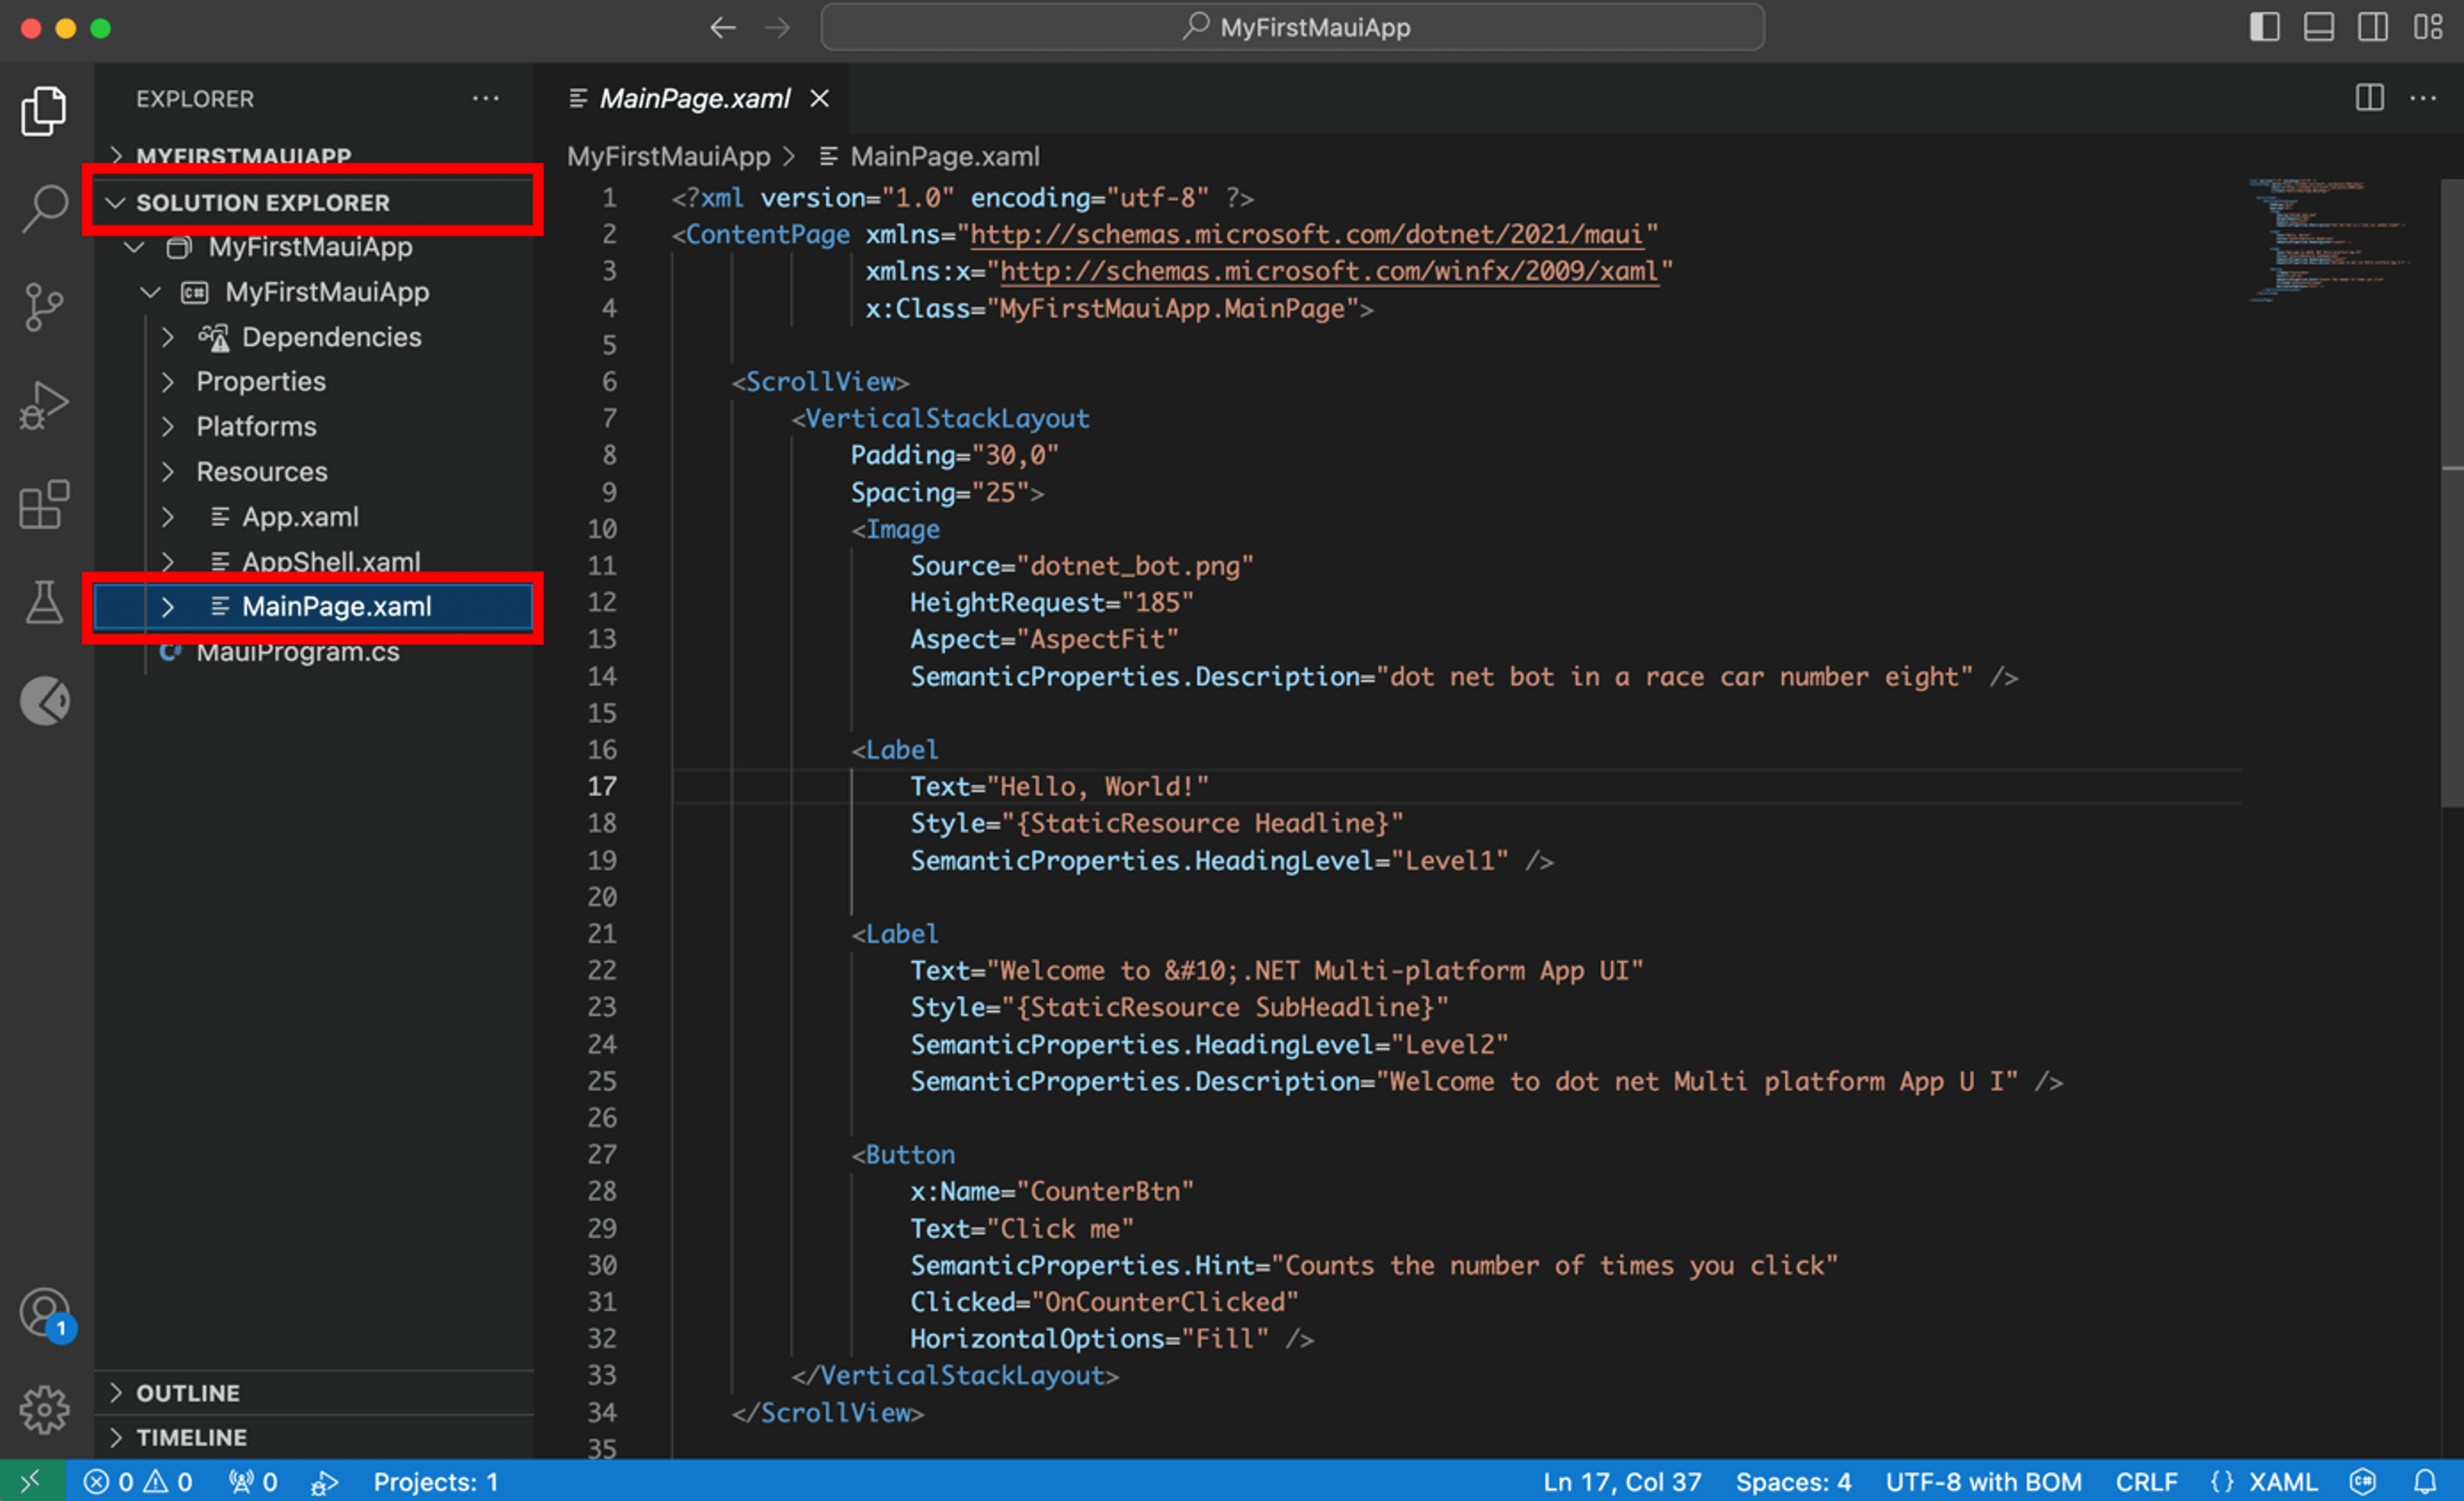The image size is (2464, 1501).
Task: Toggle the primary side bar layout button
Action: coord(2264,27)
